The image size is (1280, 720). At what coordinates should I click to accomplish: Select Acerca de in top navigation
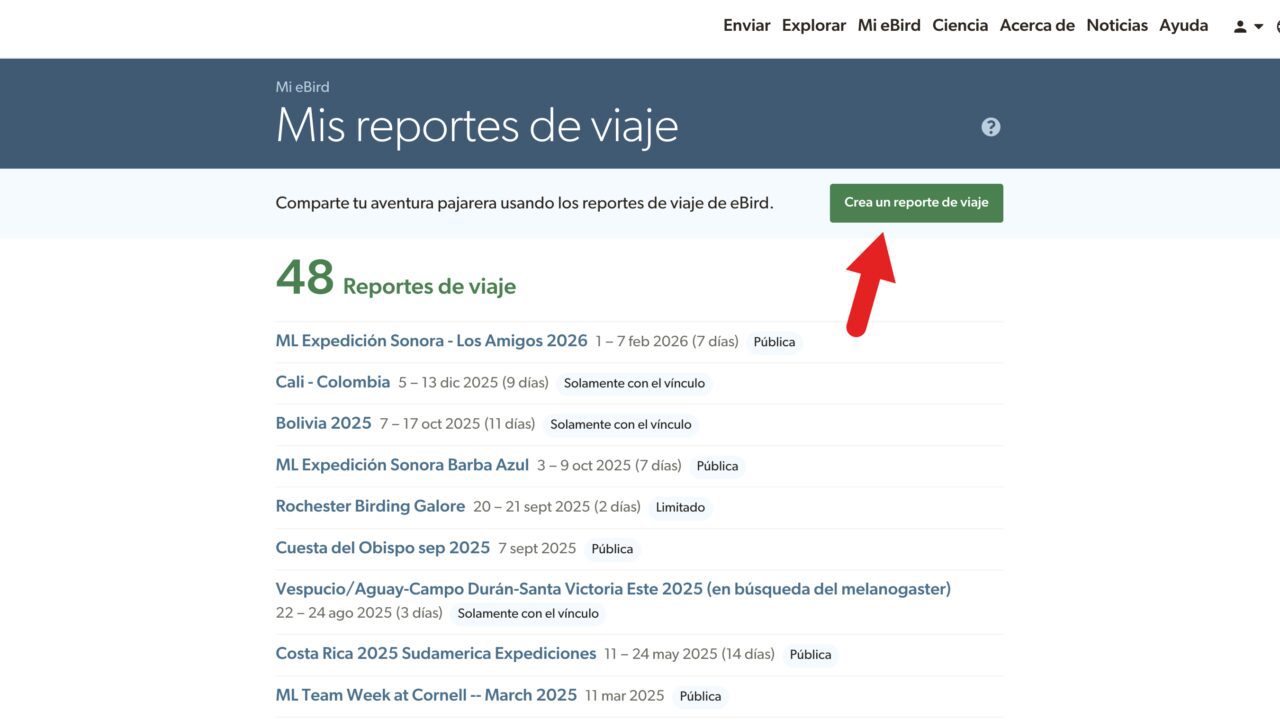tap(1036, 26)
